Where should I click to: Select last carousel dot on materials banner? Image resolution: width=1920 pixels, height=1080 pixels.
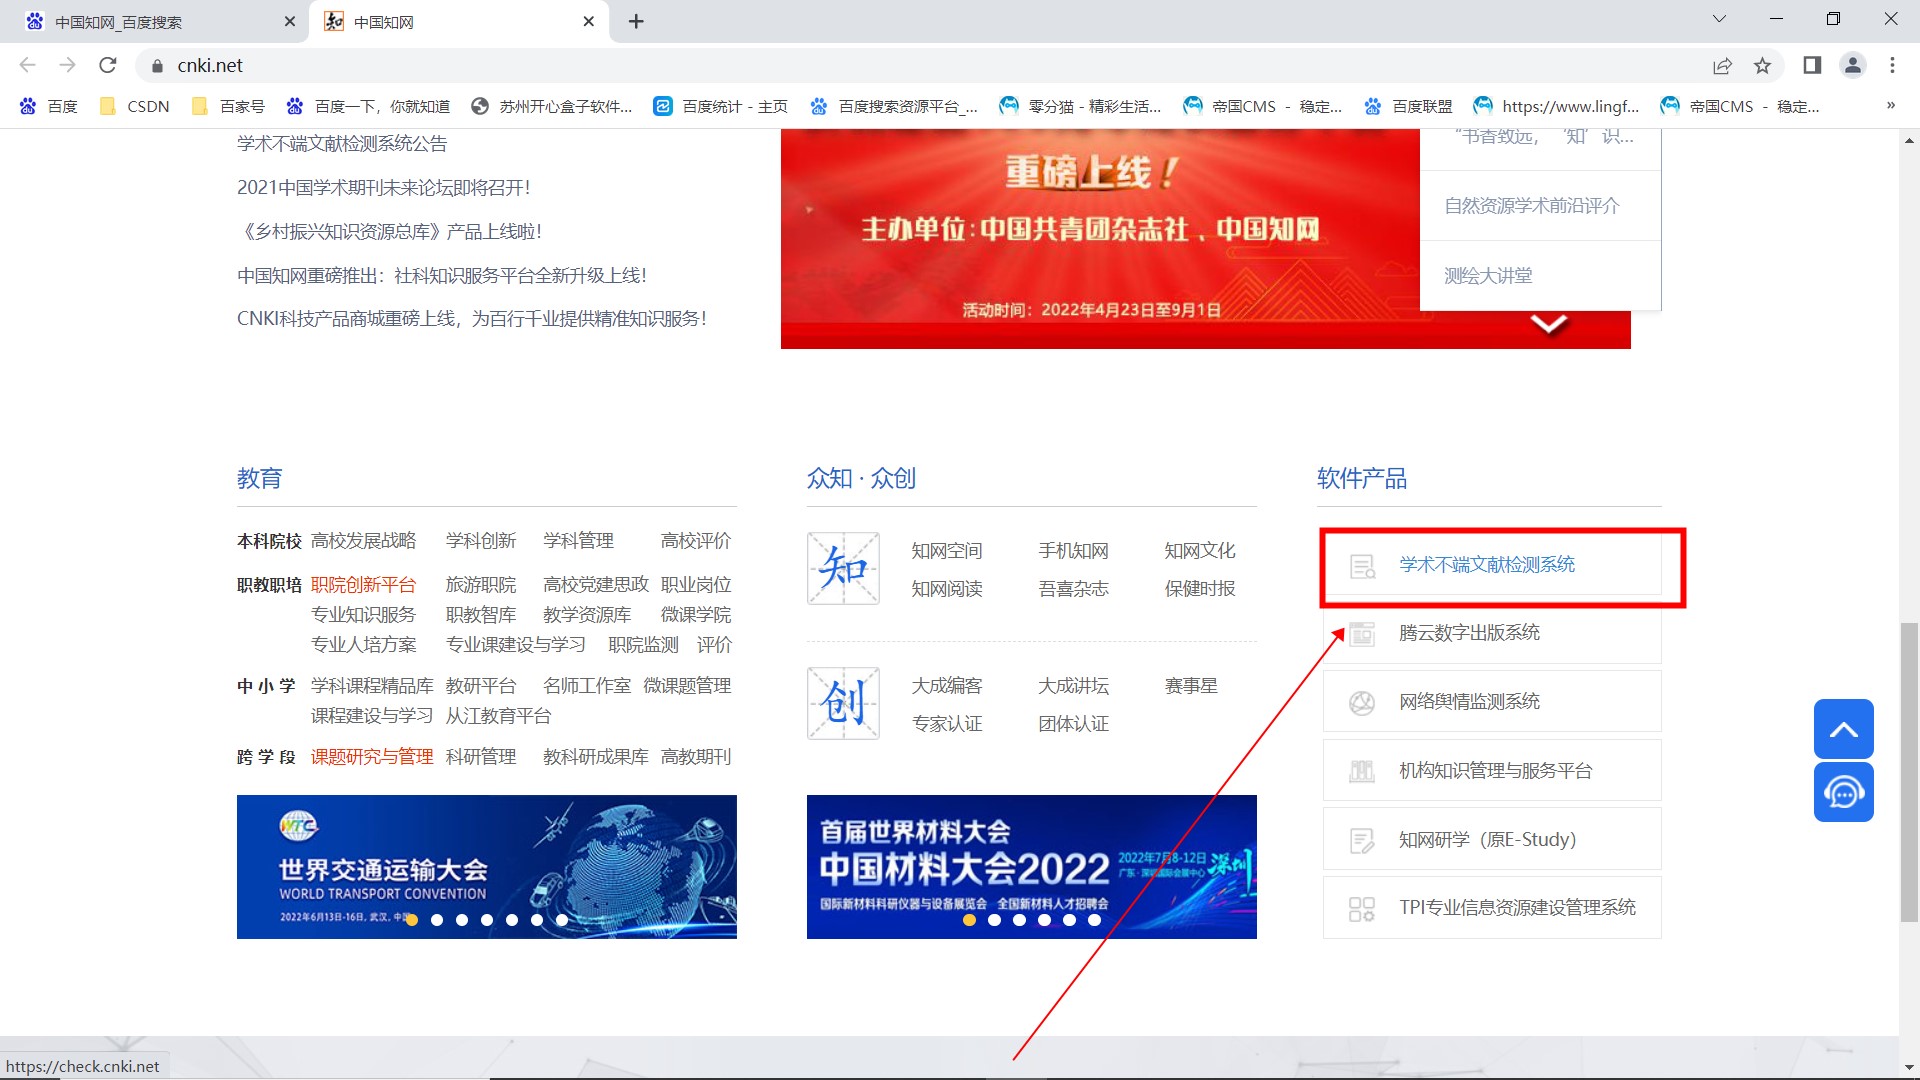(1094, 920)
